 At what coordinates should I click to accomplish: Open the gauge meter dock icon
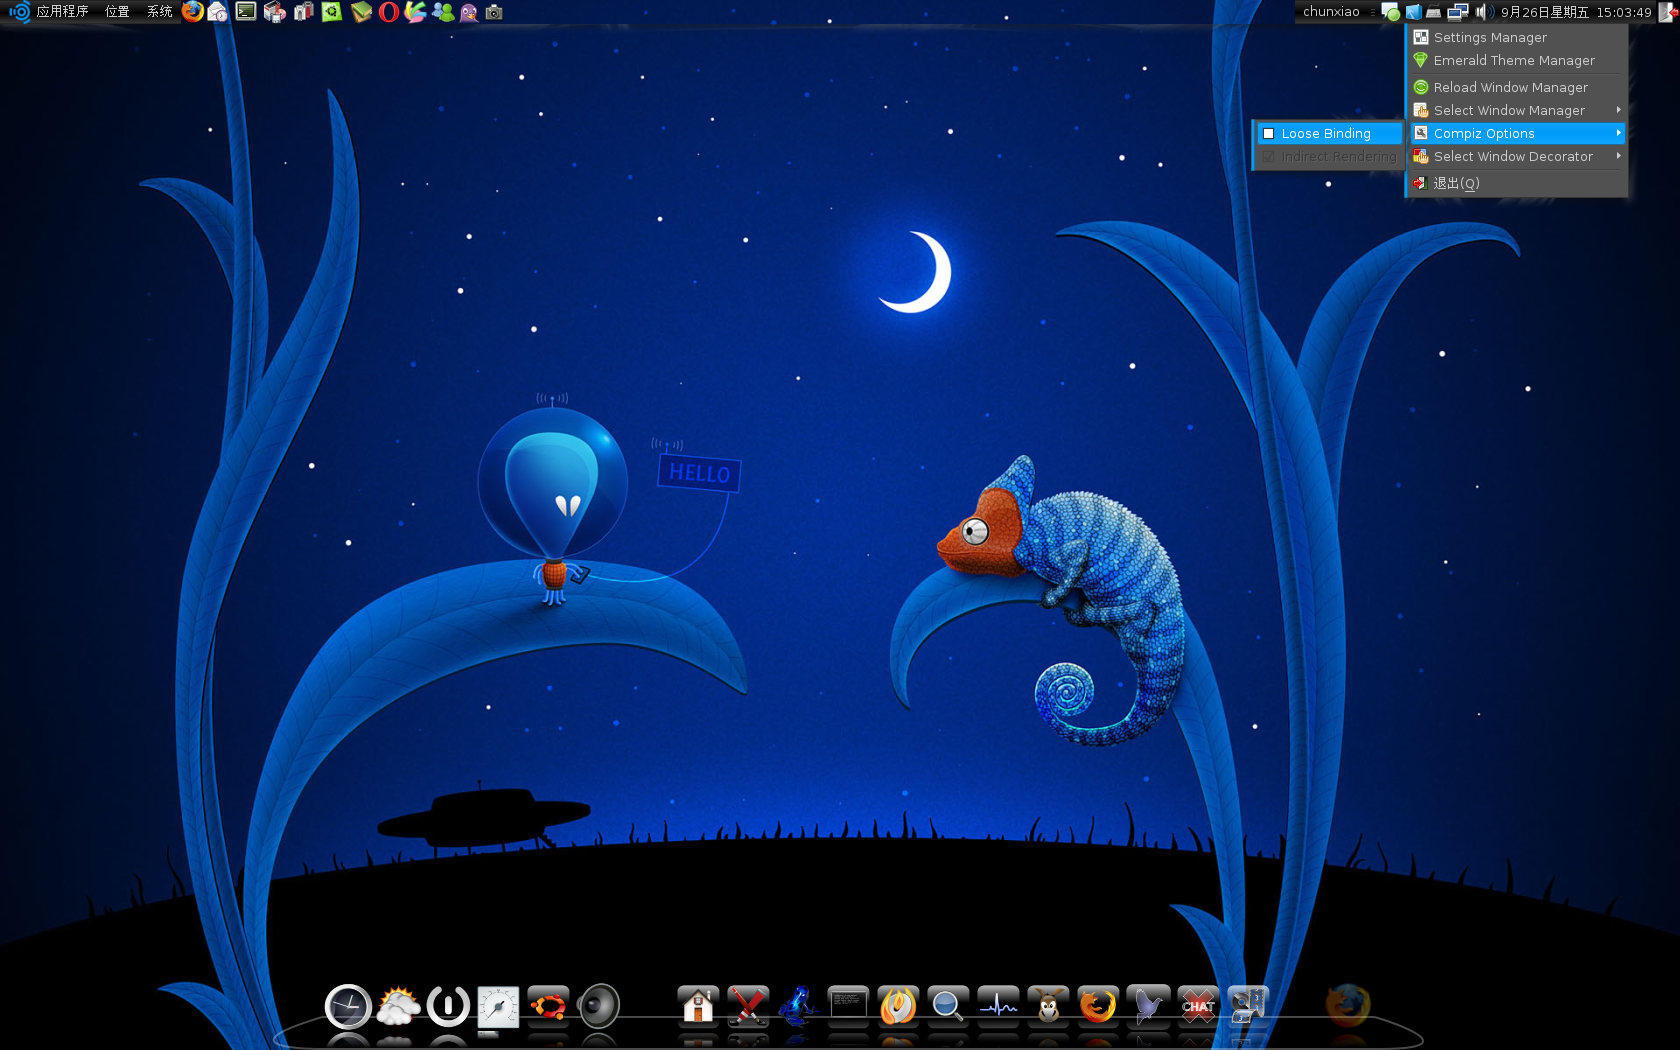click(498, 1006)
